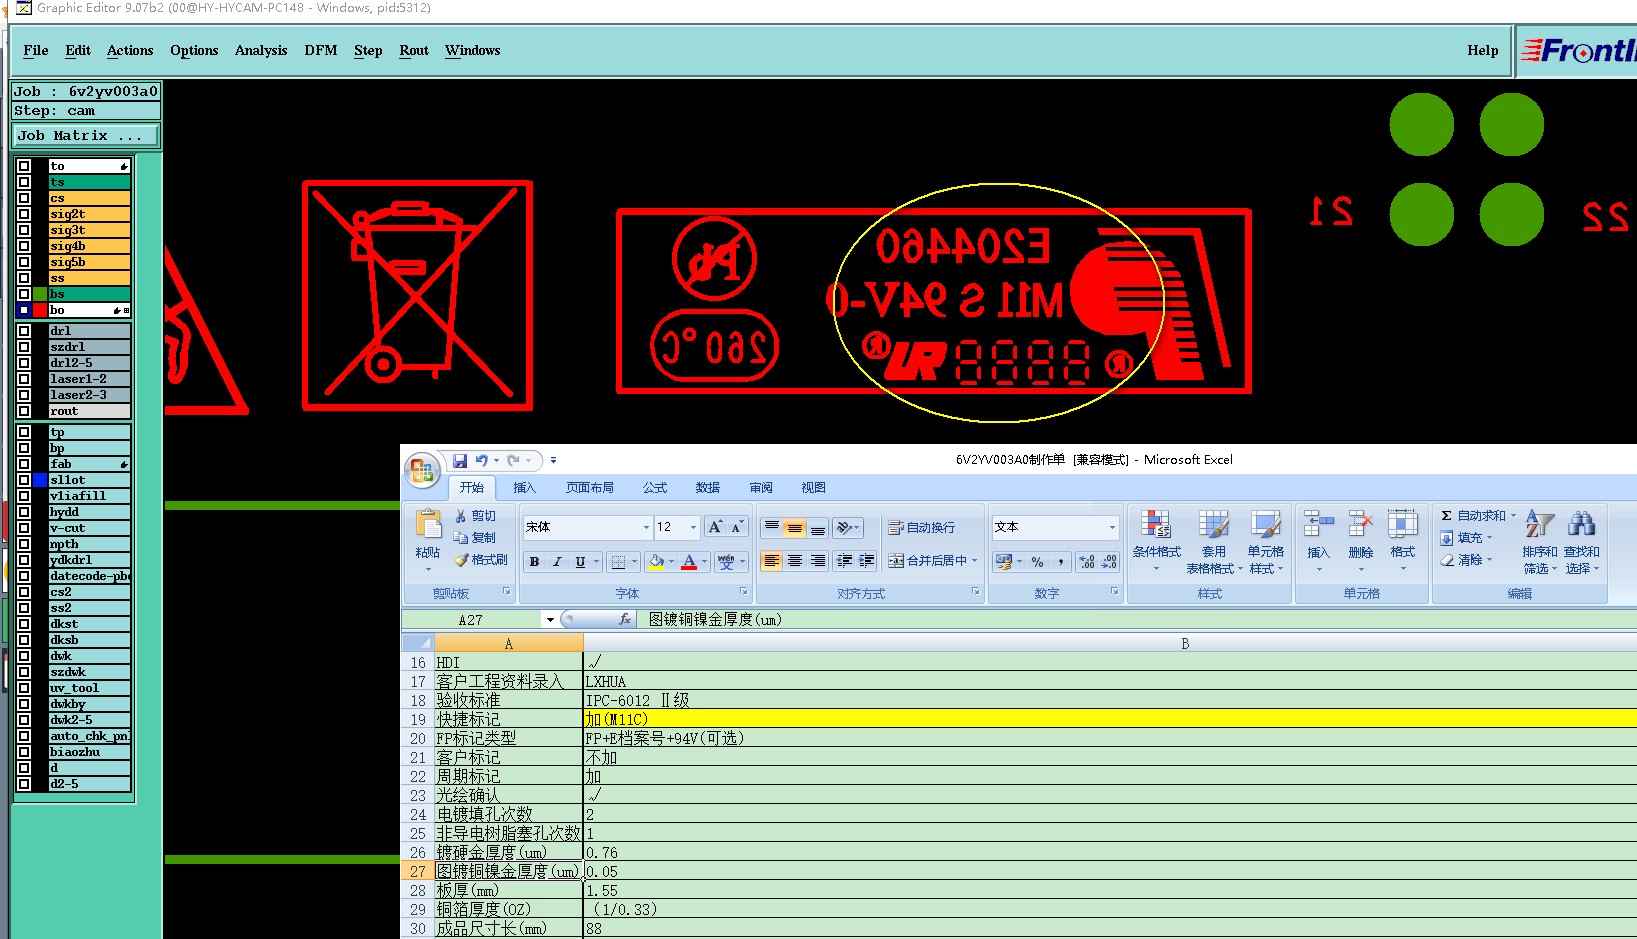Click the fx insert function icon
The image size is (1637, 939).
[x=625, y=620]
